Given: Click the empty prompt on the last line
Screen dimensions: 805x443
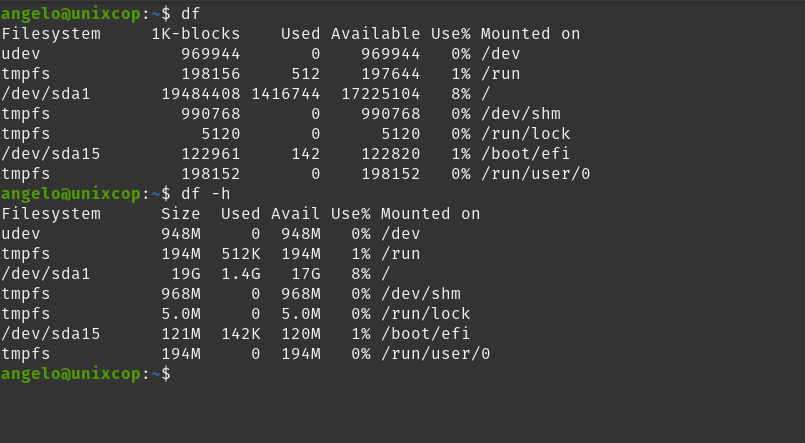Looking at the screenshot, I should click(86, 374).
